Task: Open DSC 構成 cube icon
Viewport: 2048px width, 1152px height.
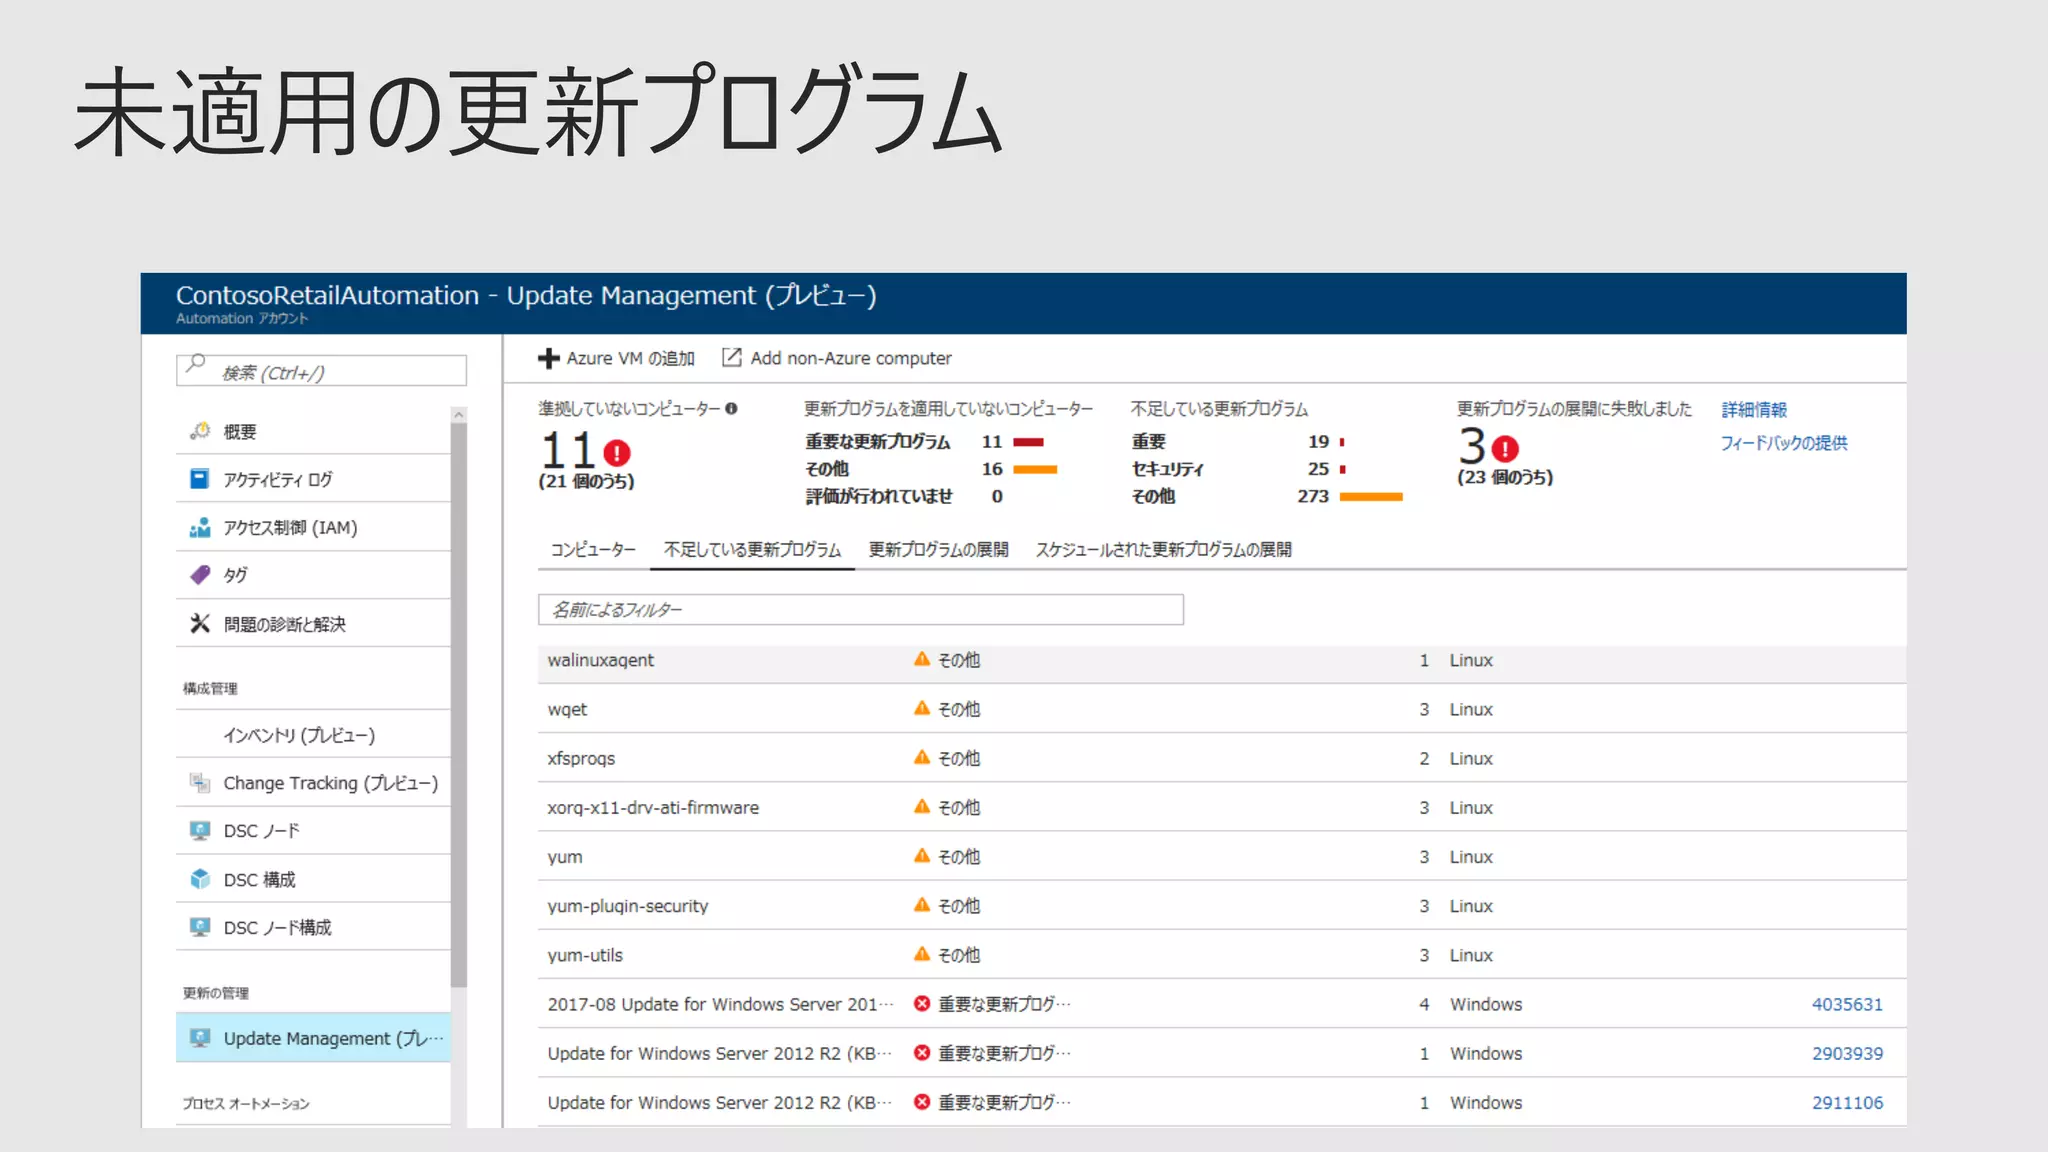Action: click(200, 879)
